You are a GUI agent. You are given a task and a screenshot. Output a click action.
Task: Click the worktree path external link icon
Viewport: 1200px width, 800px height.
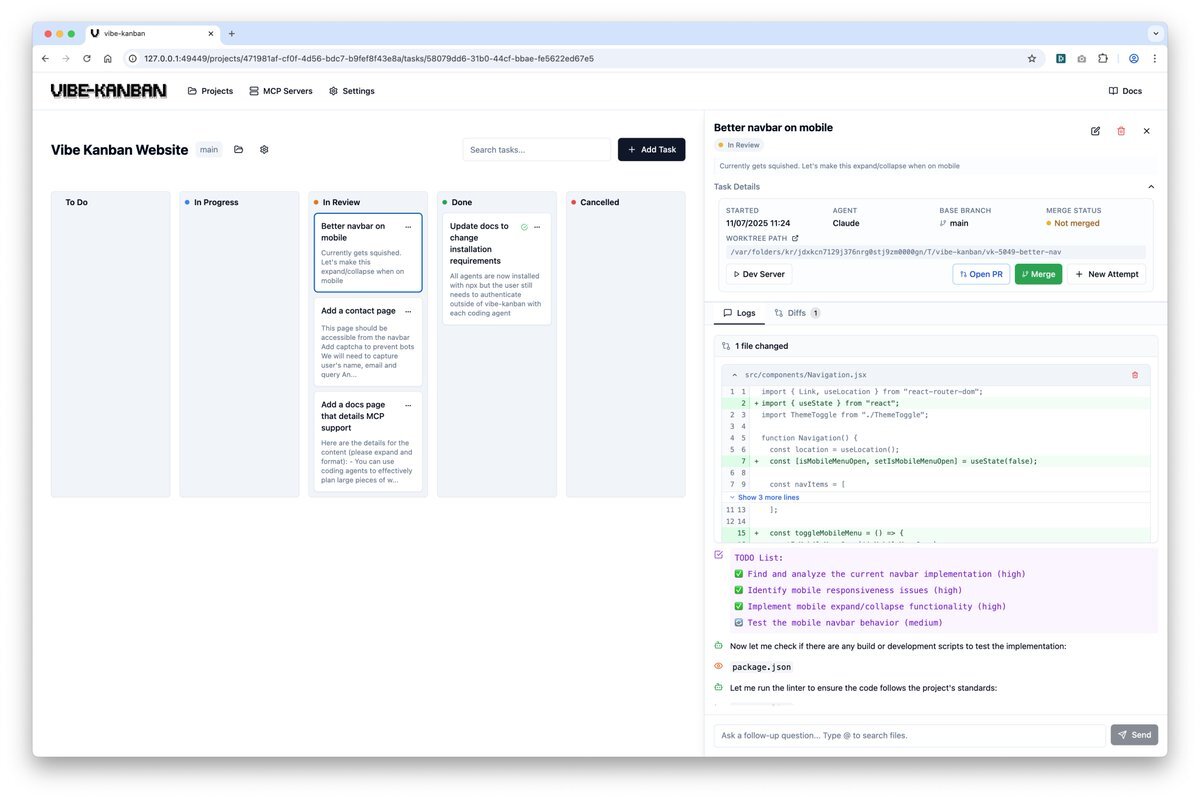(x=796, y=239)
